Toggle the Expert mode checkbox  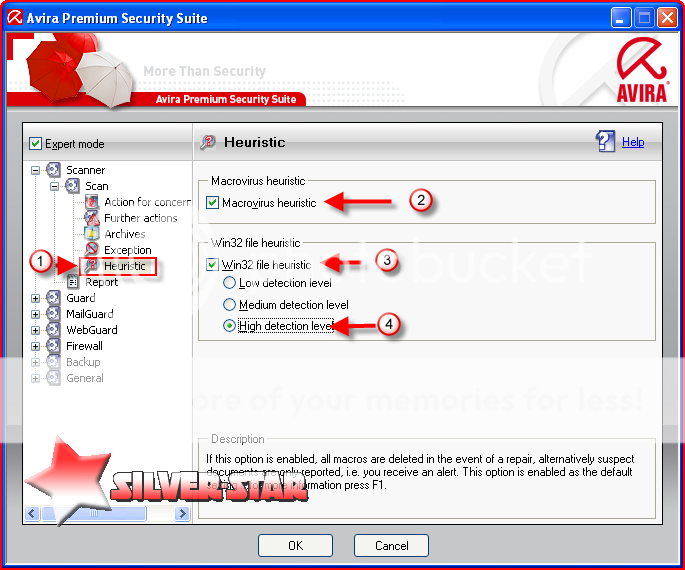(35, 143)
